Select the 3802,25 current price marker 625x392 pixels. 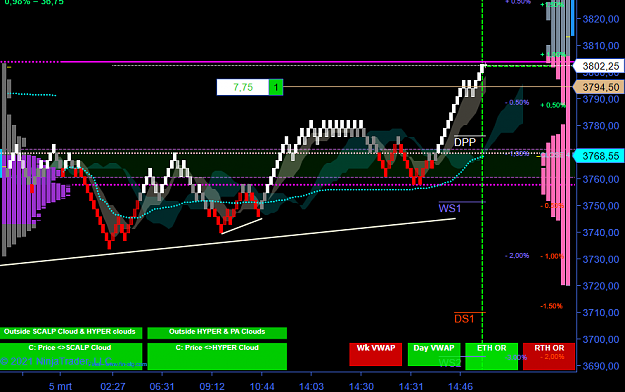click(599, 66)
